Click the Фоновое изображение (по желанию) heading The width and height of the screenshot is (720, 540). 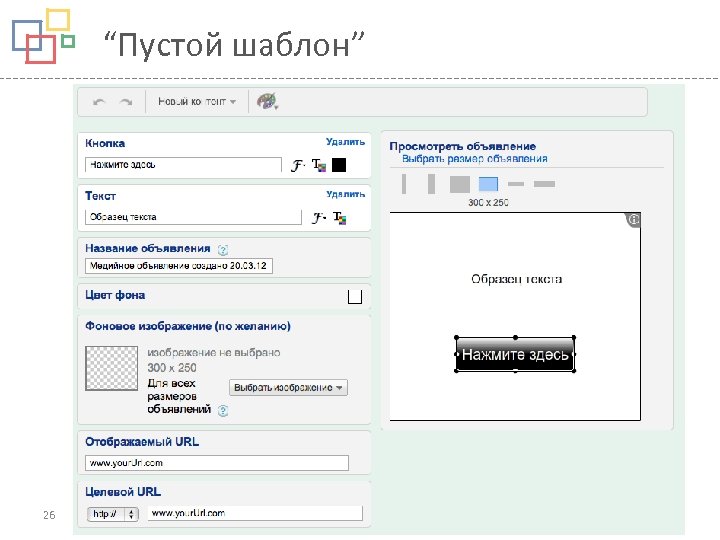pos(188,326)
